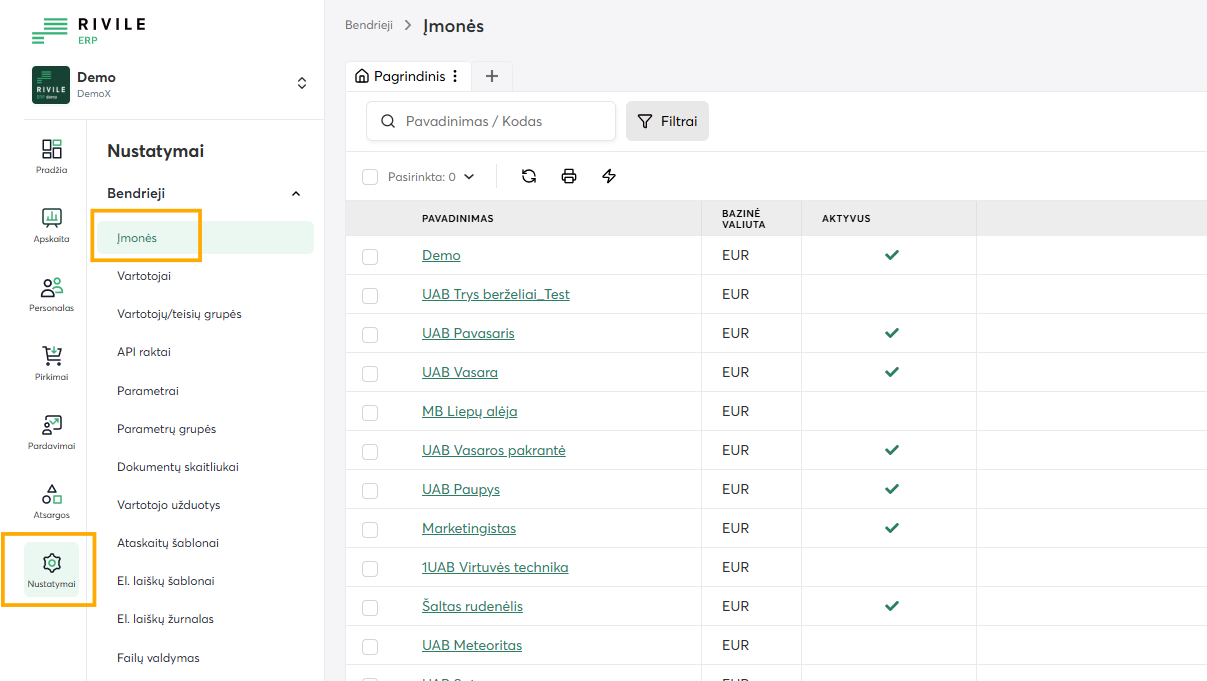This screenshot has height=681, width=1207.
Task: Go to the Personalas module
Action: (52, 293)
